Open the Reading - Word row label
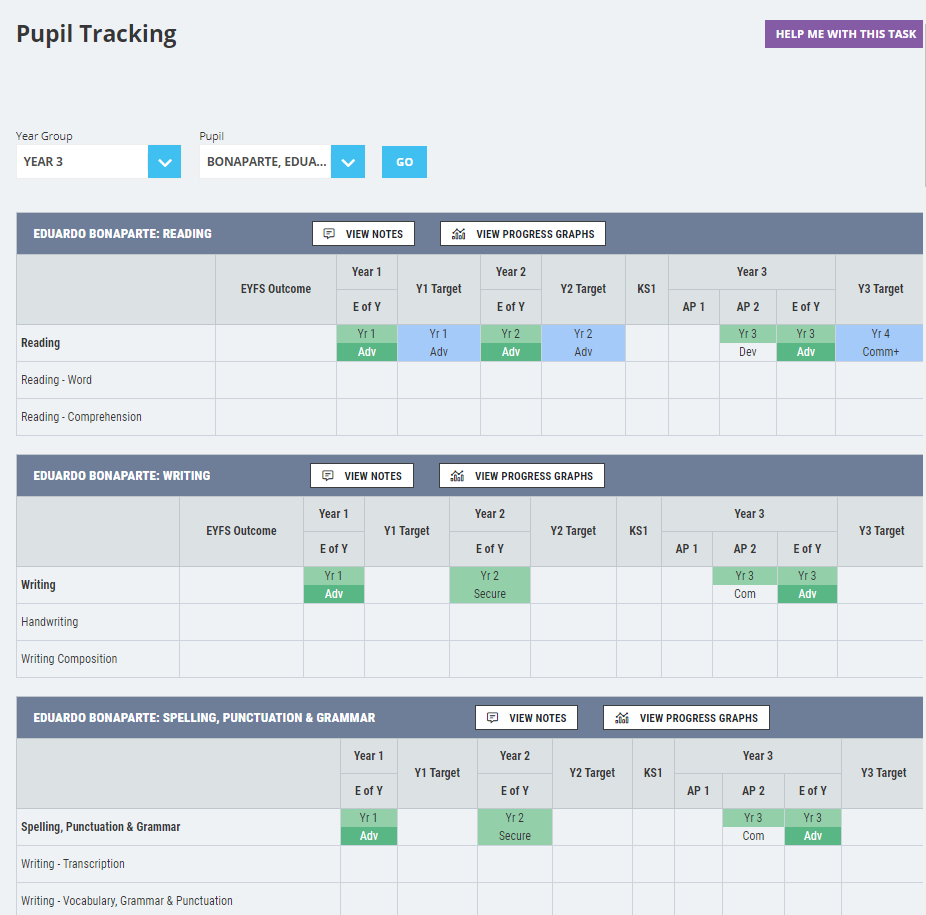926x915 pixels. (x=56, y=380)
